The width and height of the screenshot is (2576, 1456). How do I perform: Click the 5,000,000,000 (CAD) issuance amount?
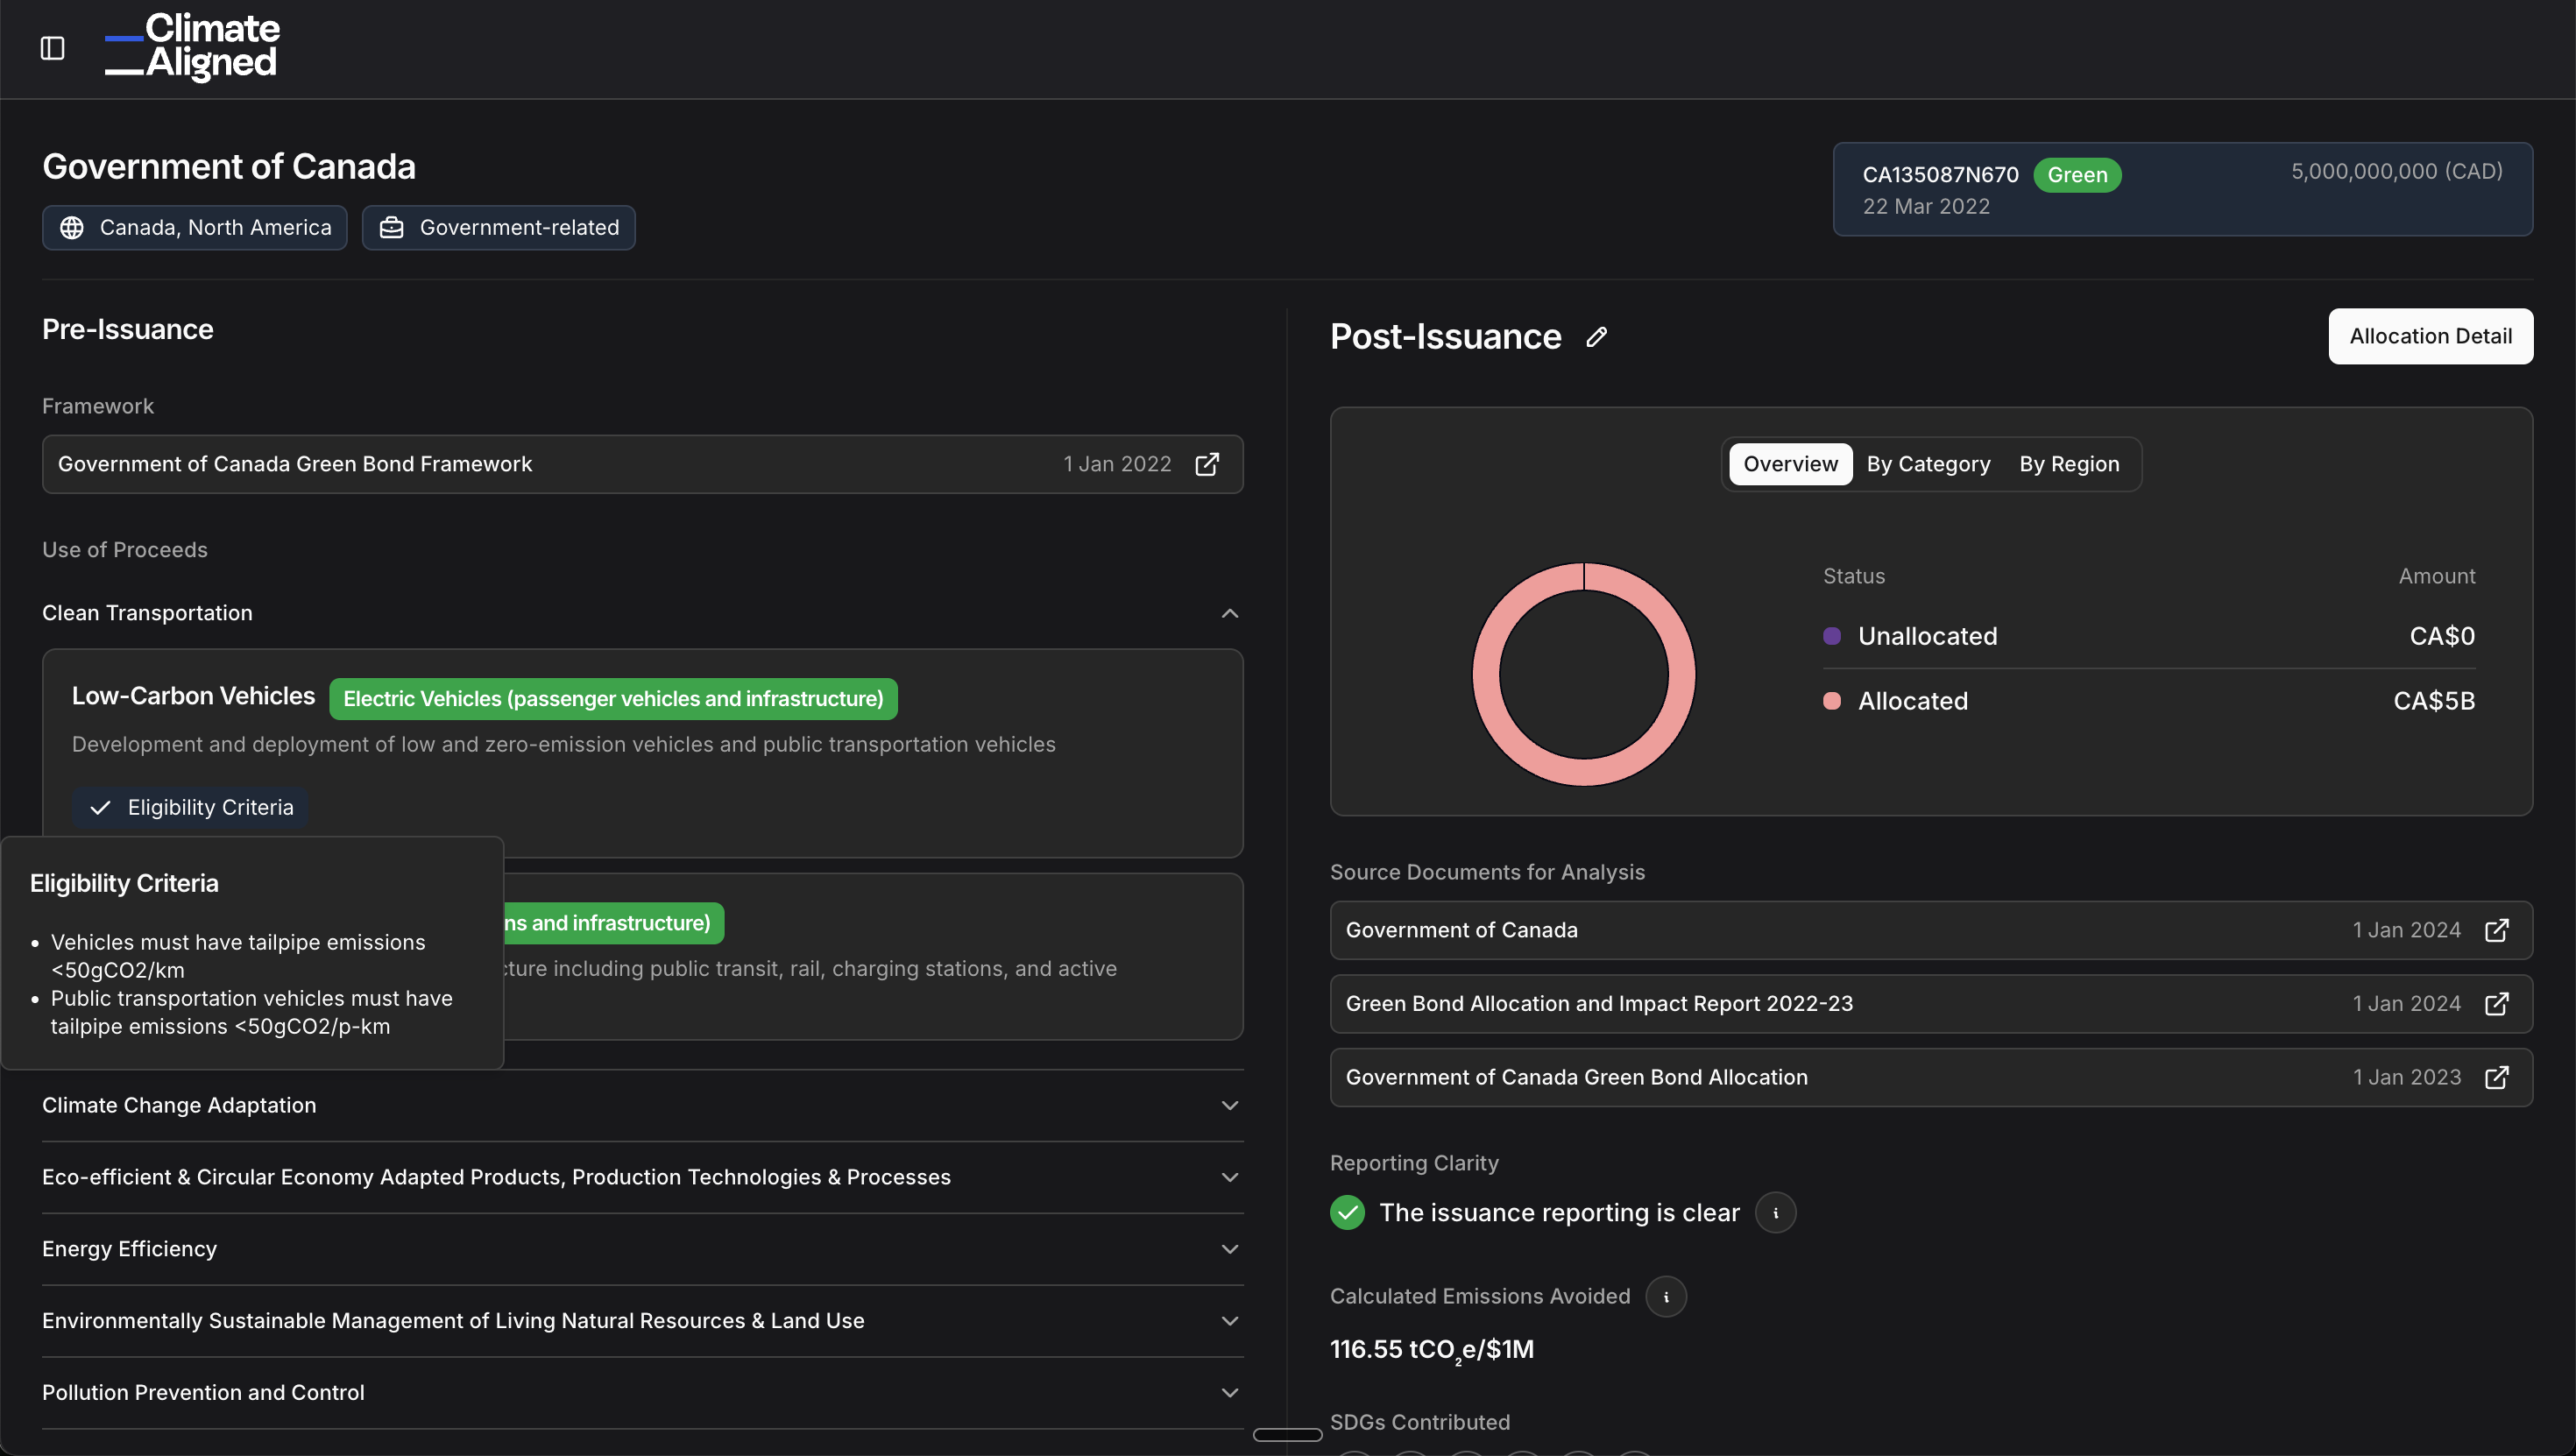[2396, 171]
